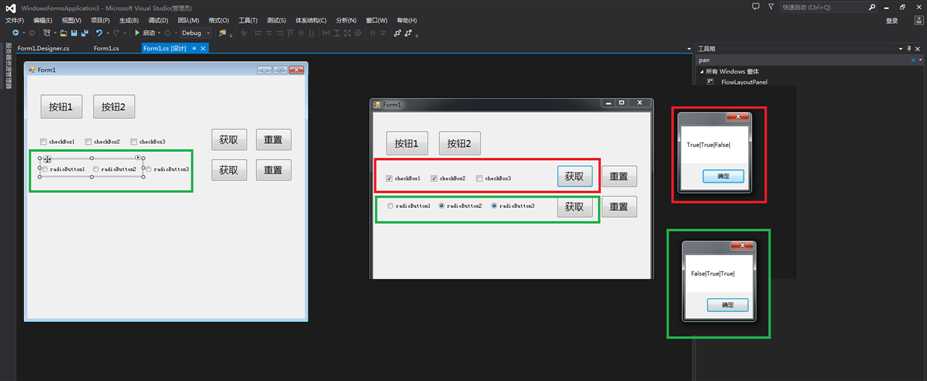Viewport: 927px width, 381px height.
Task: Click the Save All toolbar icon
Action: [x=85, y=33]
